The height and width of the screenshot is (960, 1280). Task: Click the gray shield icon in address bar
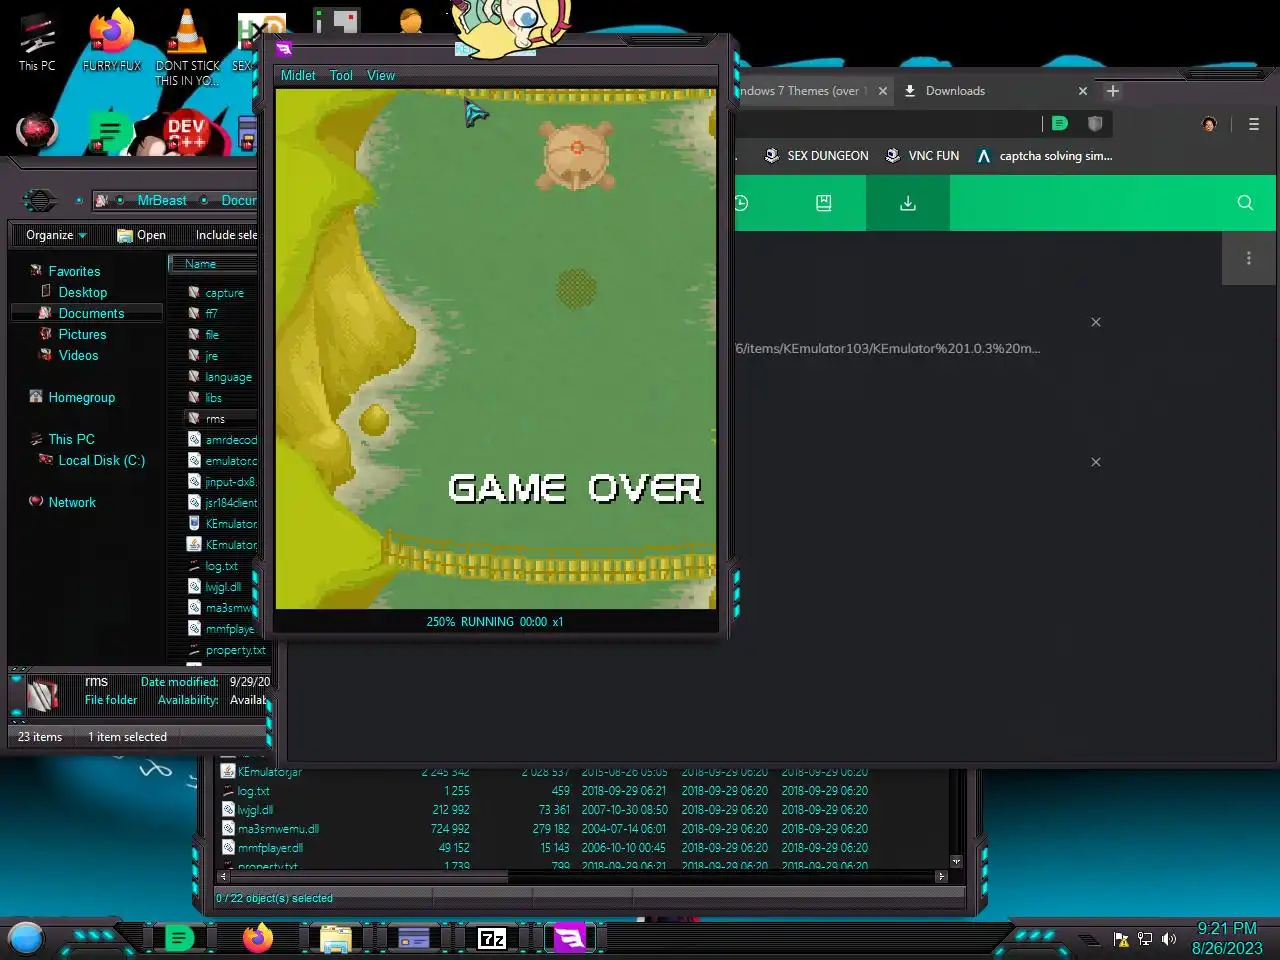pyautogui.click(x=1095, y=124)
